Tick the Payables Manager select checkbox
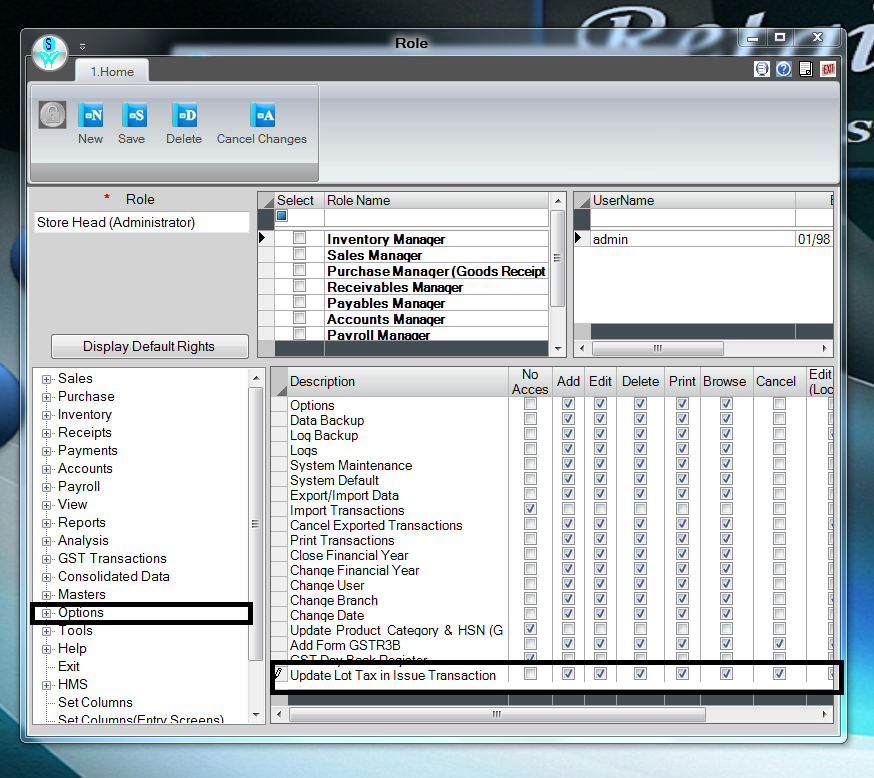Screen dimensions: 874x778 (299, 302)
